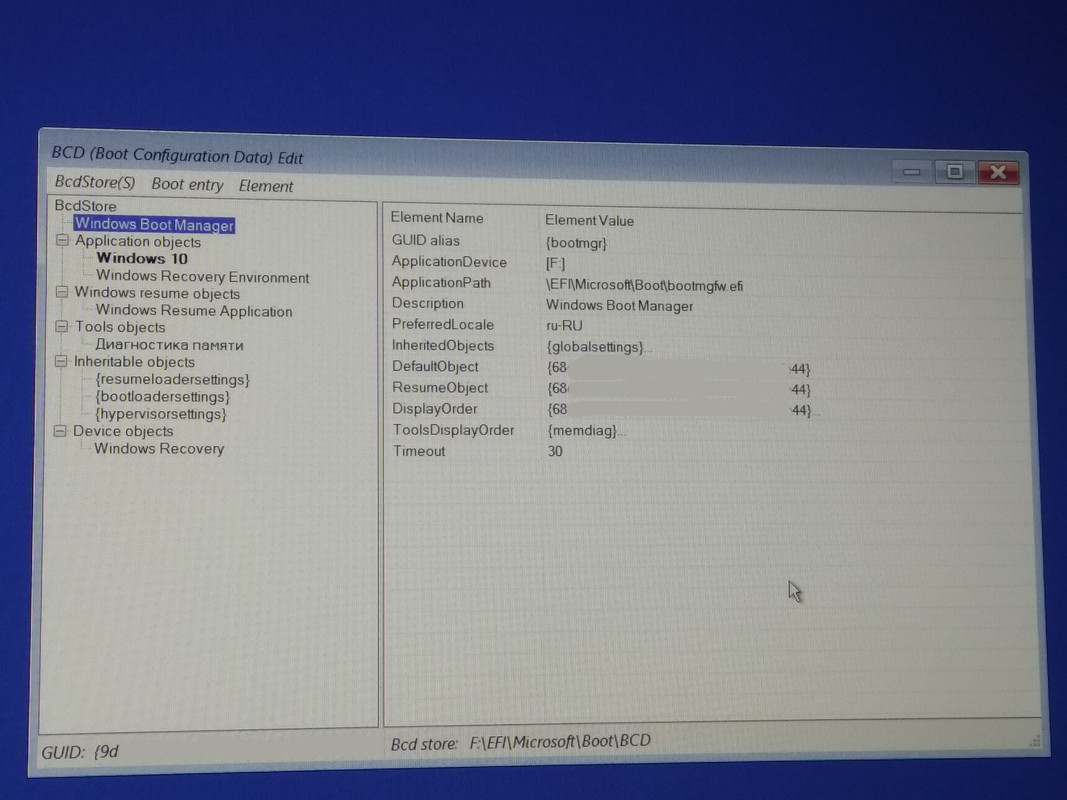
Task: Click the Element Name column header
Action: coord(436,218)
